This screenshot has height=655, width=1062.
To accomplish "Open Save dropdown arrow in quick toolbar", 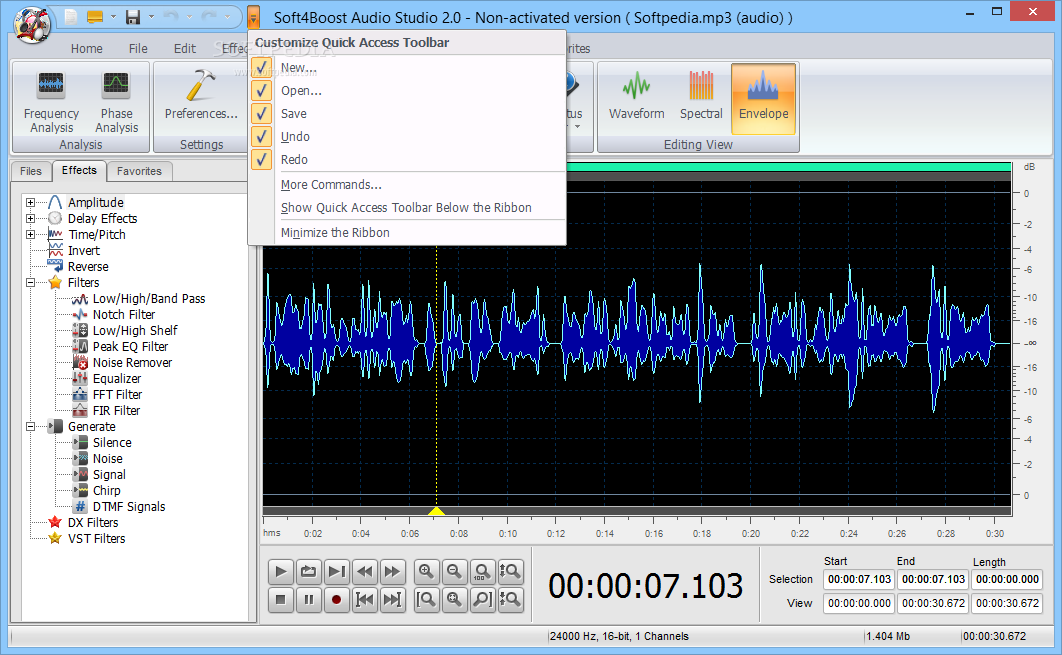I will click(x=151, y=17).
